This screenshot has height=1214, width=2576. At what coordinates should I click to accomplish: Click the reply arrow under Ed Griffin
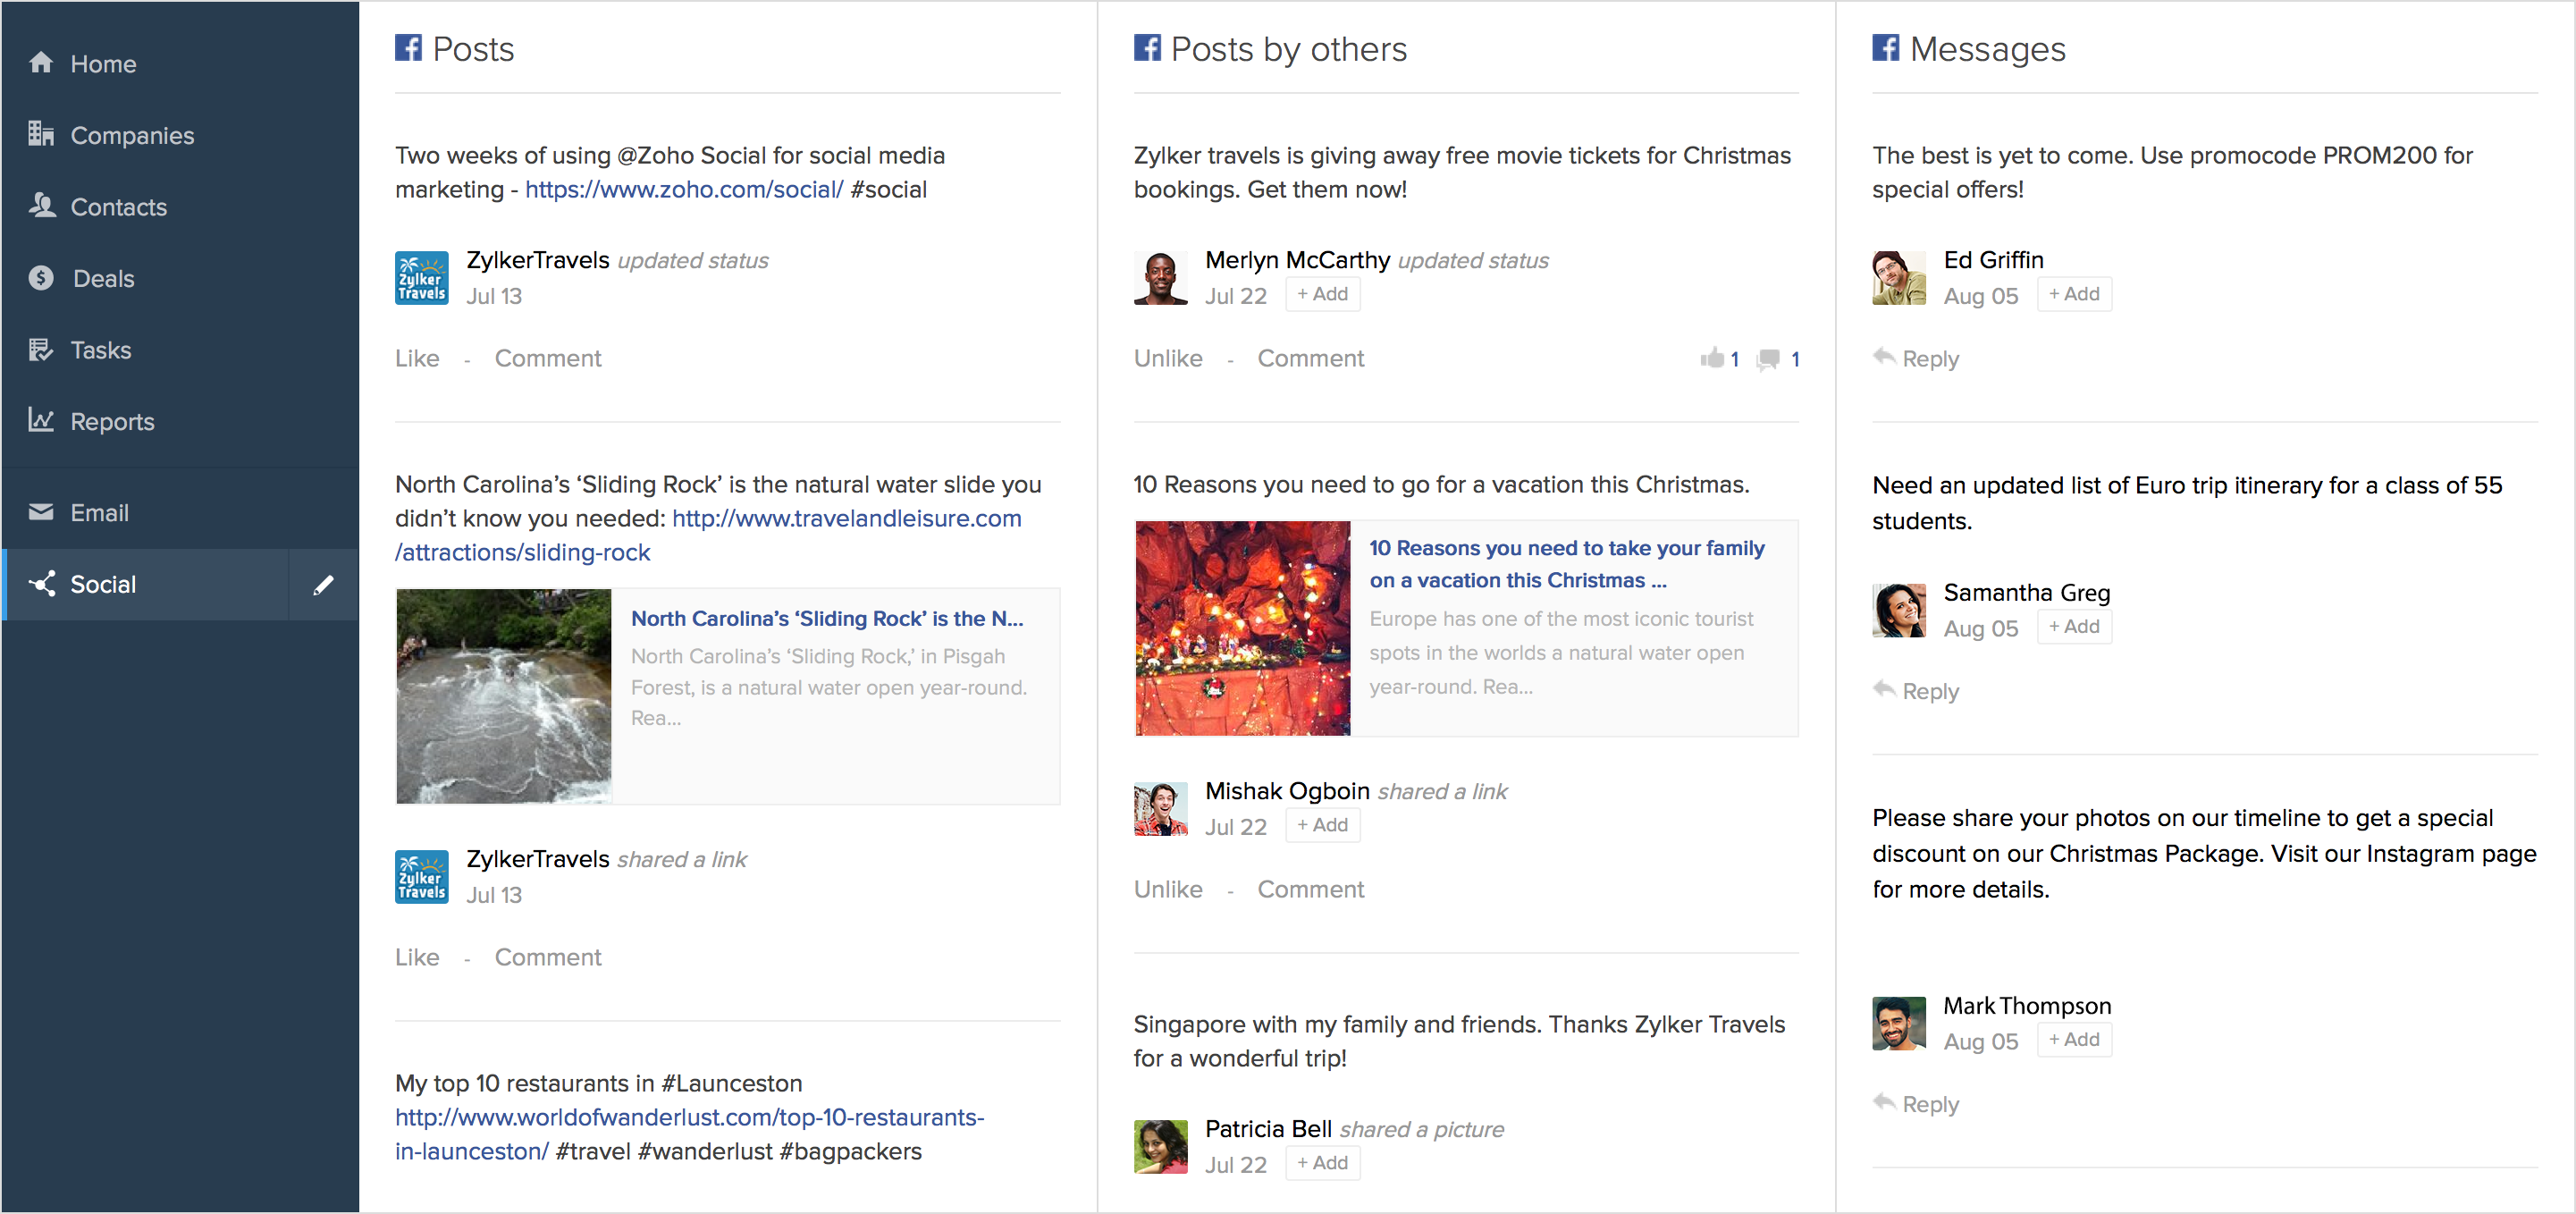pos(1884,356)
